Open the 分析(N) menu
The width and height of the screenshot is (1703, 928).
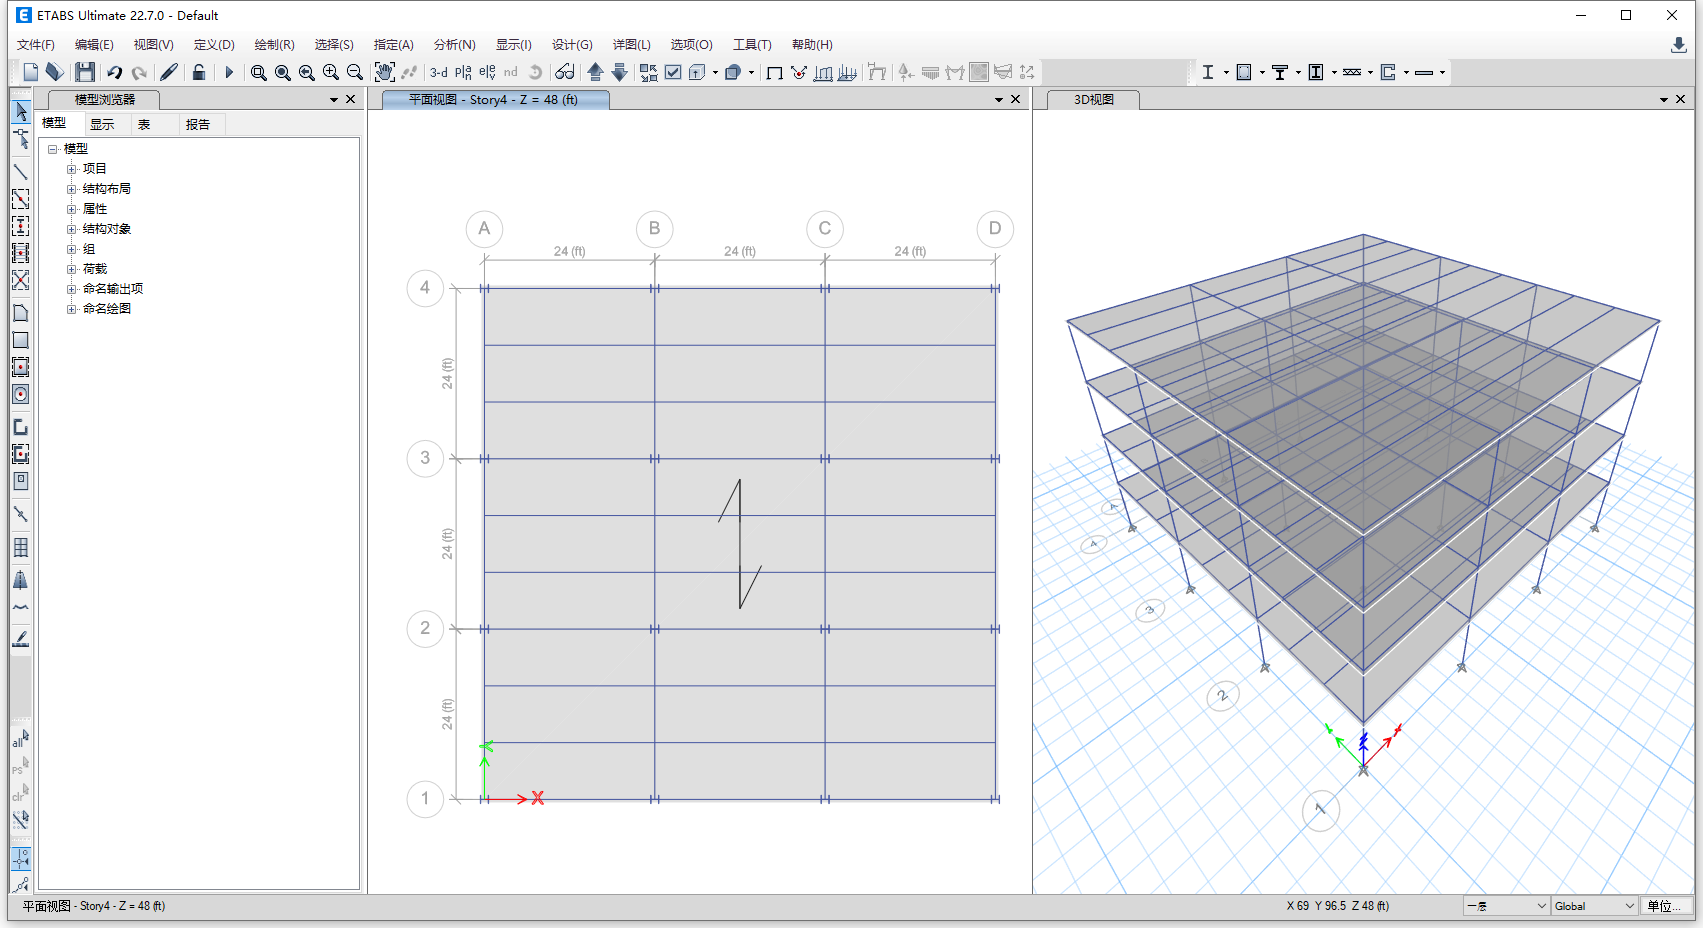pyautogui.click(x=454, y=45)
